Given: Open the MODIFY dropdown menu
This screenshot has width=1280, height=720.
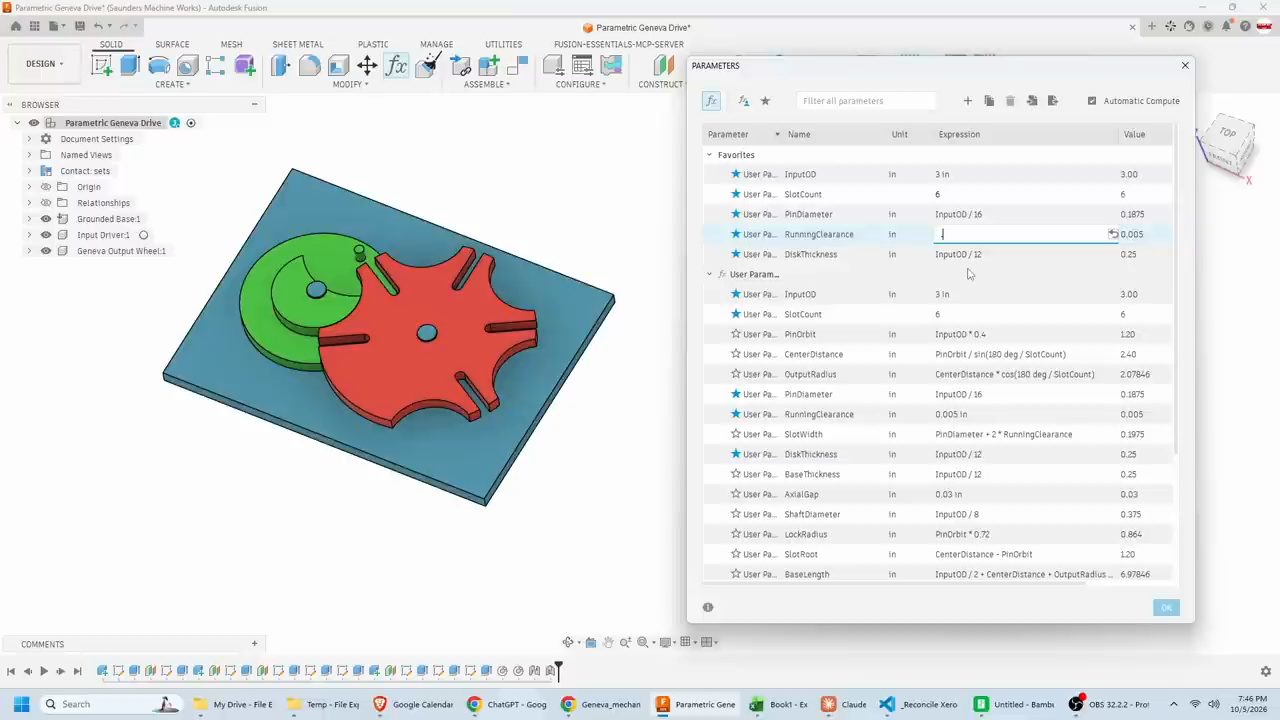Looking at the screenshot, I should [350, 84].
